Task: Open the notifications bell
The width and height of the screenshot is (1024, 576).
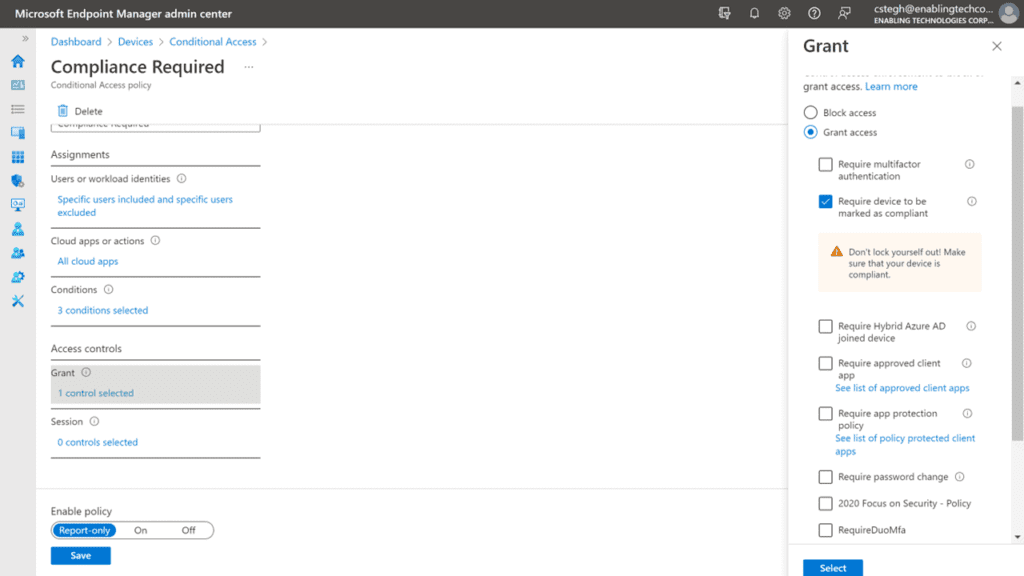Action: click(x=754, y=13)
